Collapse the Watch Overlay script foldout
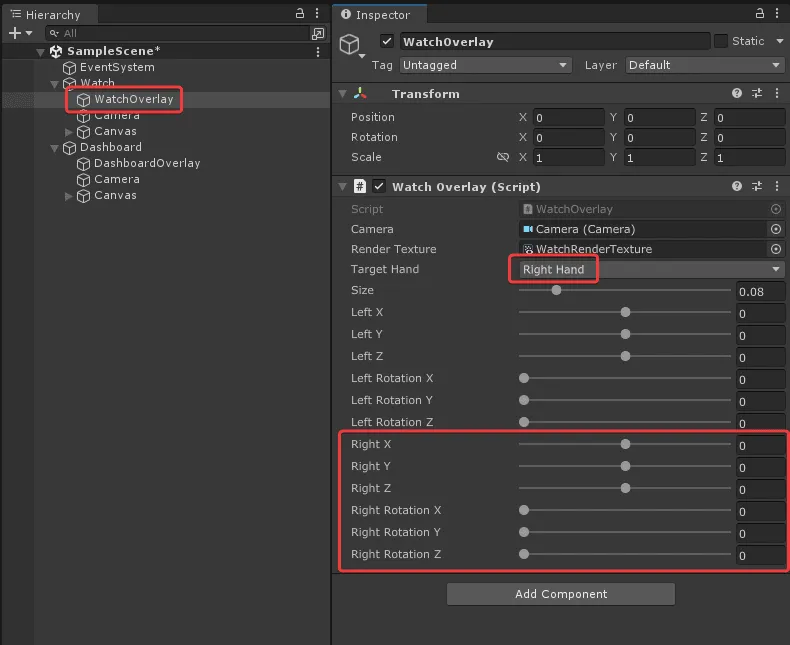790x645 pixels. (x=343, y=187)
